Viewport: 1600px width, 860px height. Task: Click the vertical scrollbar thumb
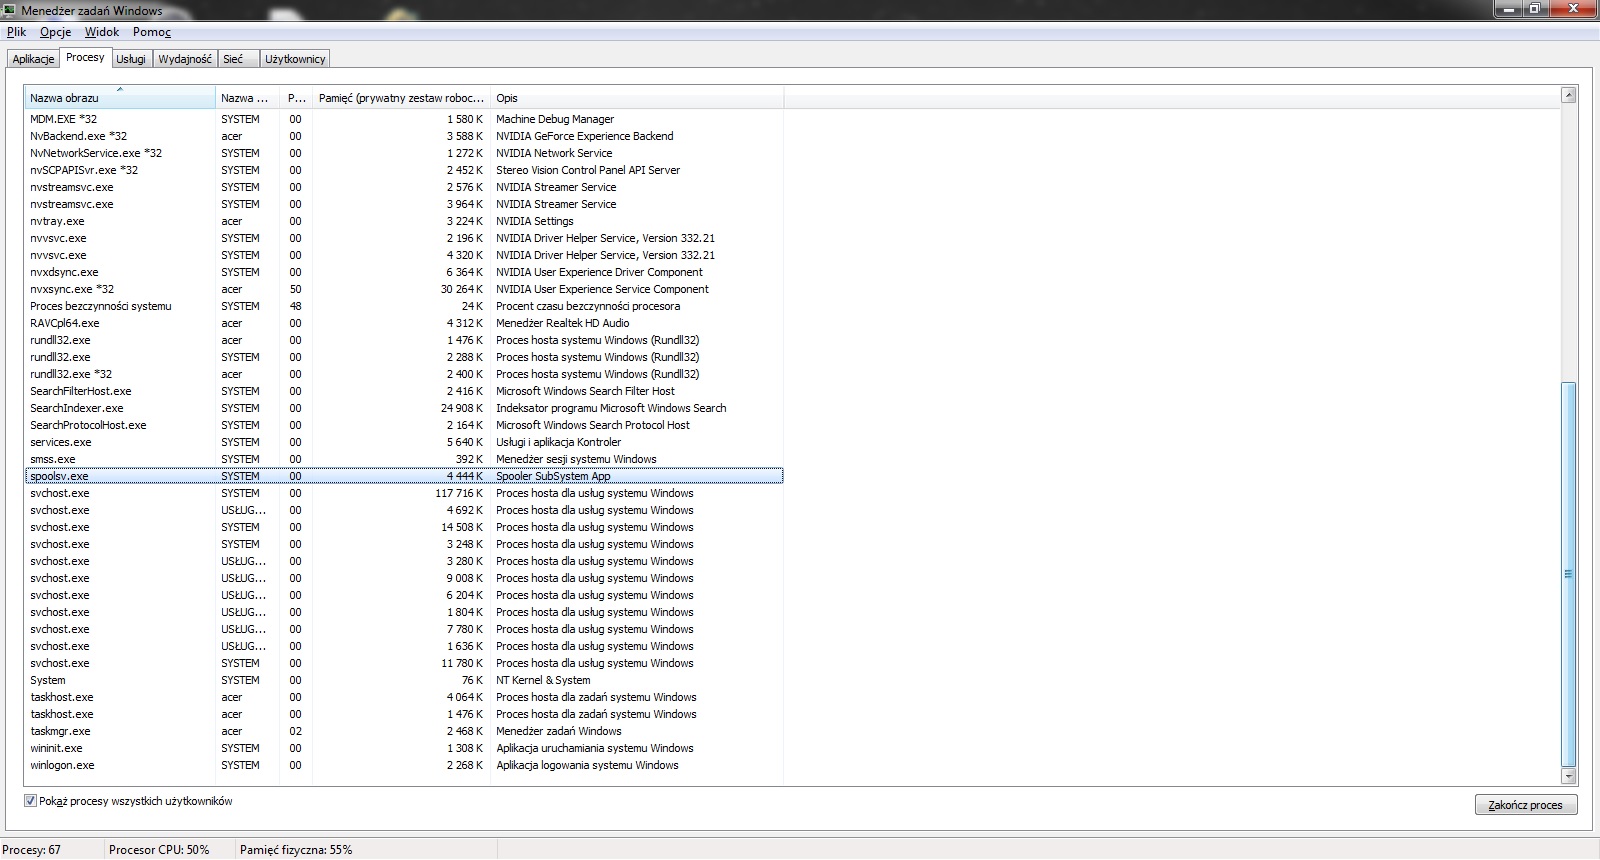click(1568, 573)
